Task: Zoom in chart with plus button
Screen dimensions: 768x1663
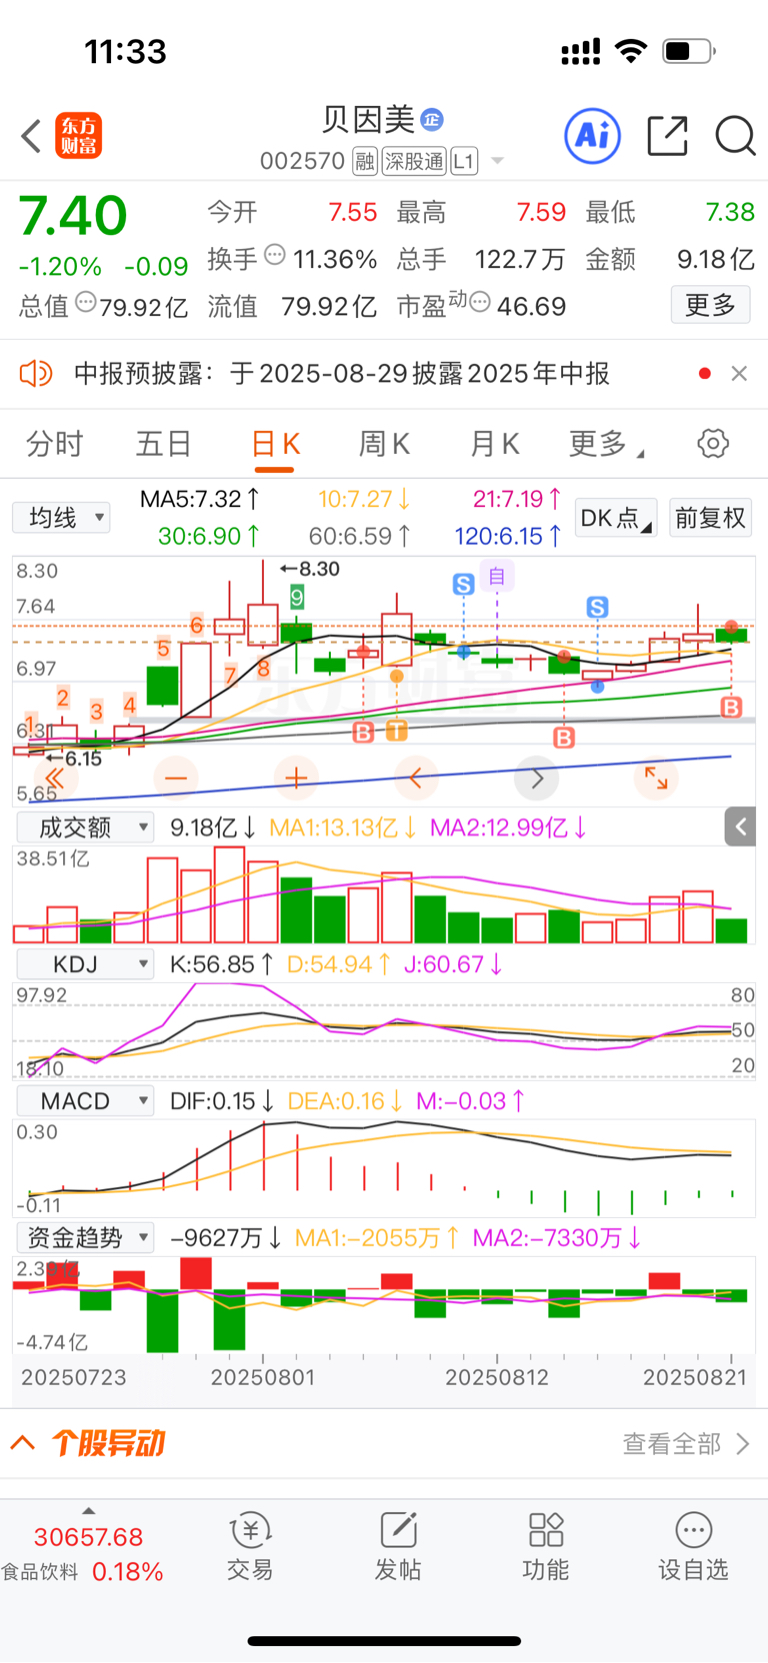Action: (x=296, y=778)
